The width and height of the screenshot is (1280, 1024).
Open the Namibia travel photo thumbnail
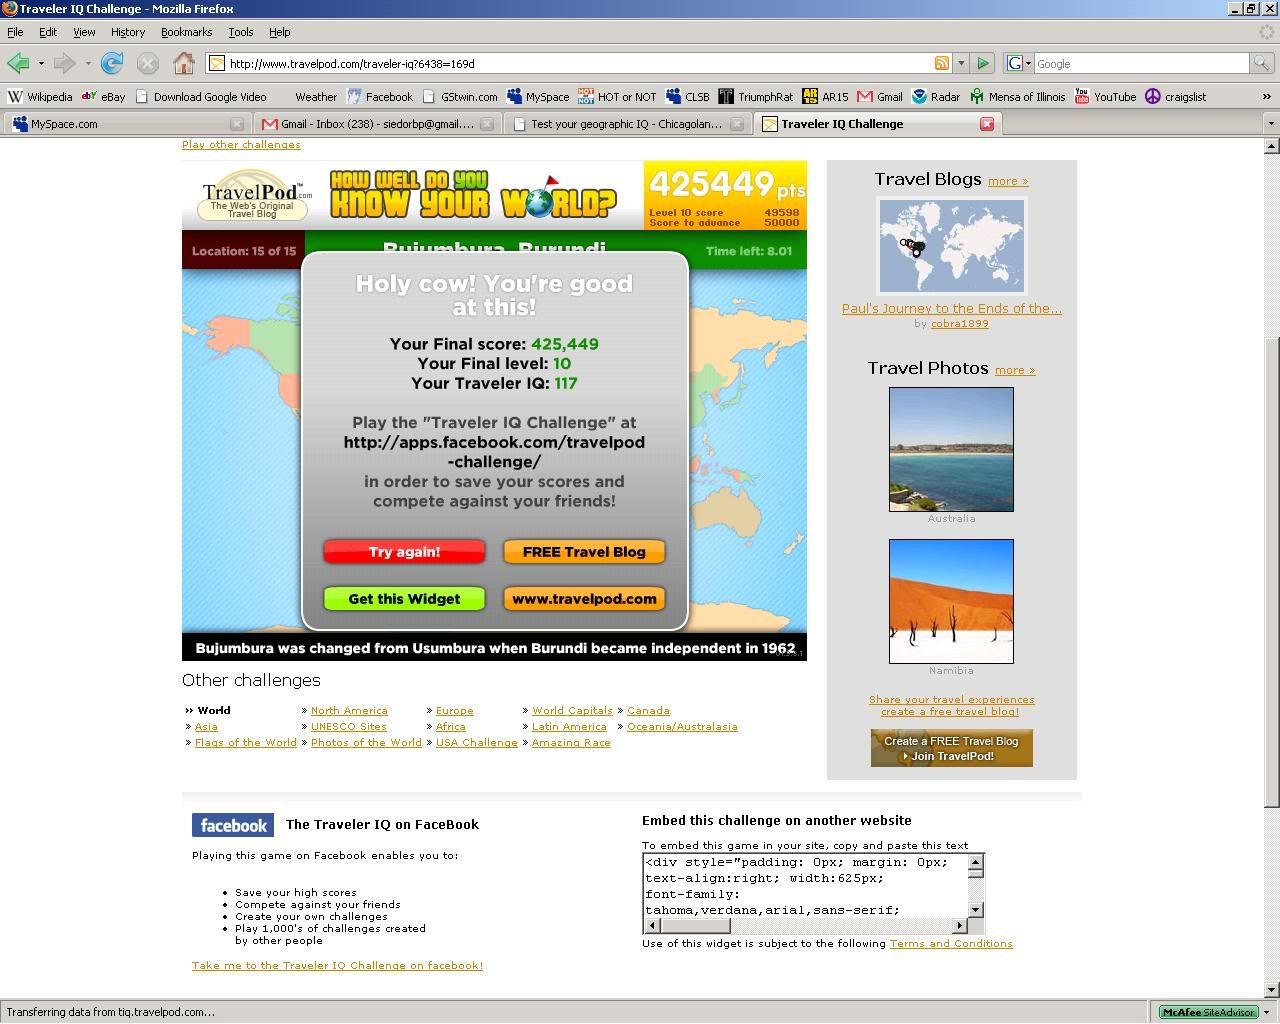point(951,601)
